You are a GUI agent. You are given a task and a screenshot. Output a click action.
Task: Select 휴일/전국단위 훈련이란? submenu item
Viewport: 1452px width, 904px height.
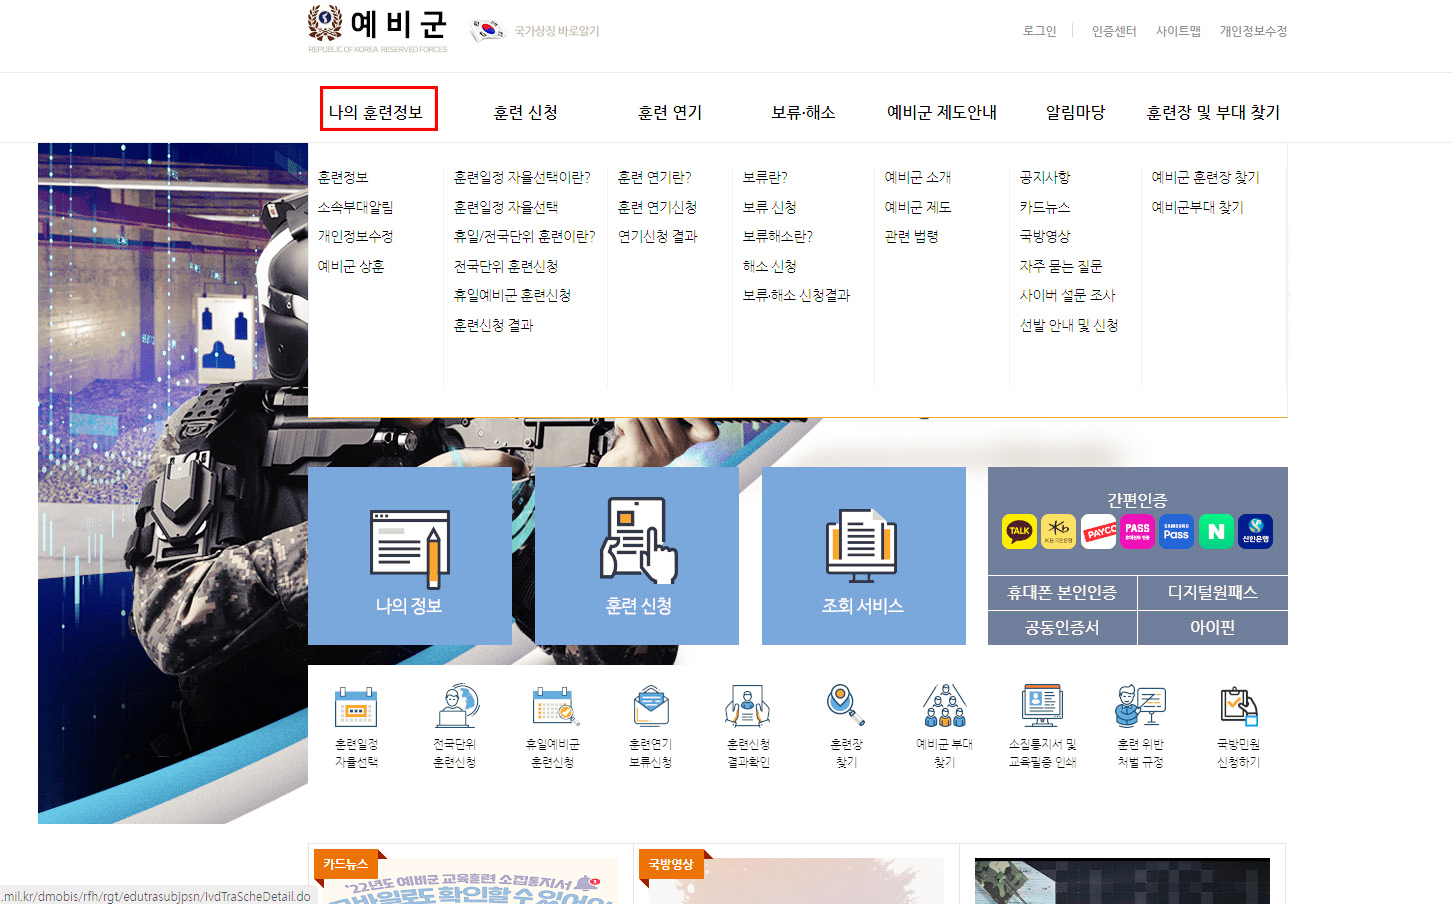(x=524, y=236)
